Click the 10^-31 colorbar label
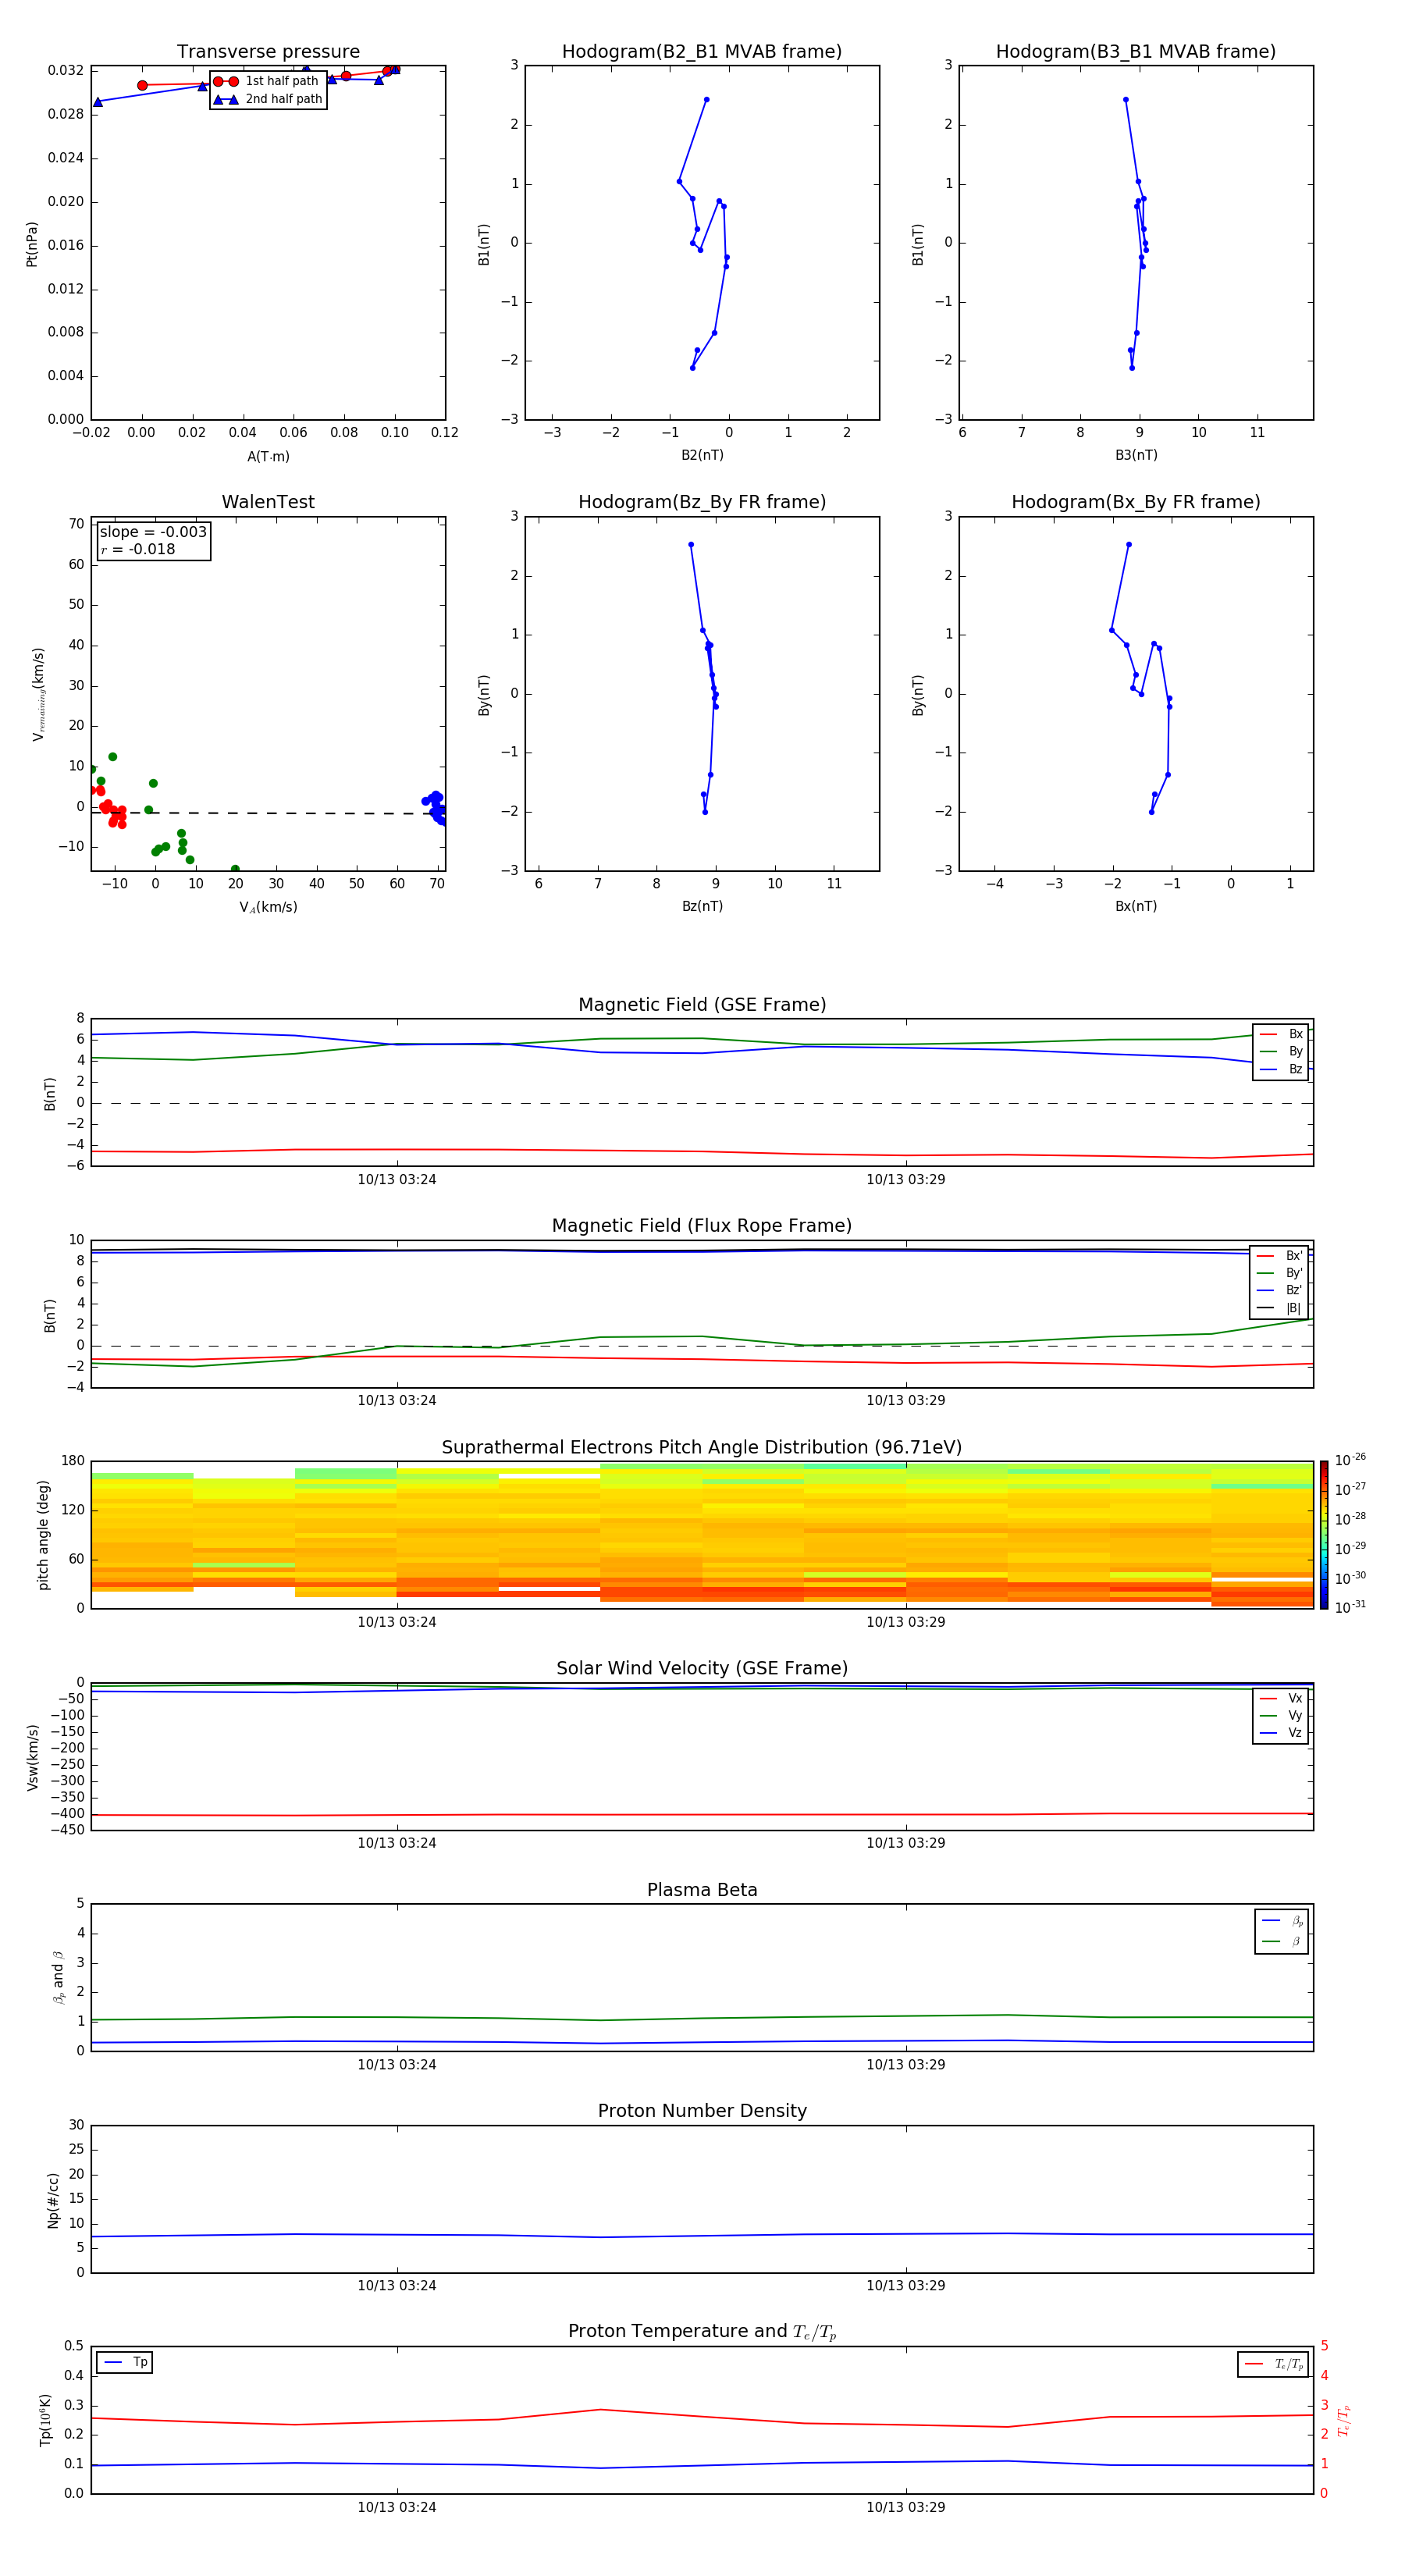 1350,1607
